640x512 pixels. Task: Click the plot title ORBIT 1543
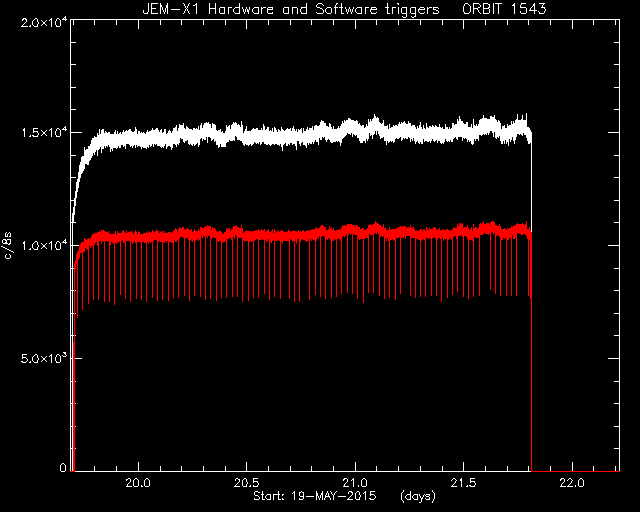pyautogui.click(x=504, y=9)
